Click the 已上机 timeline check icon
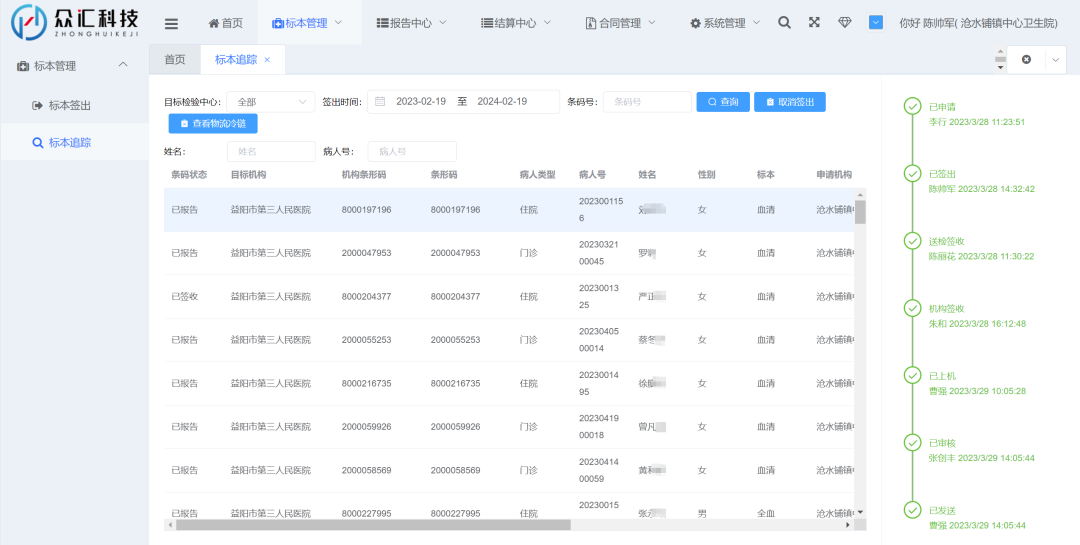 pyautogui.click(x=912, y=376)
